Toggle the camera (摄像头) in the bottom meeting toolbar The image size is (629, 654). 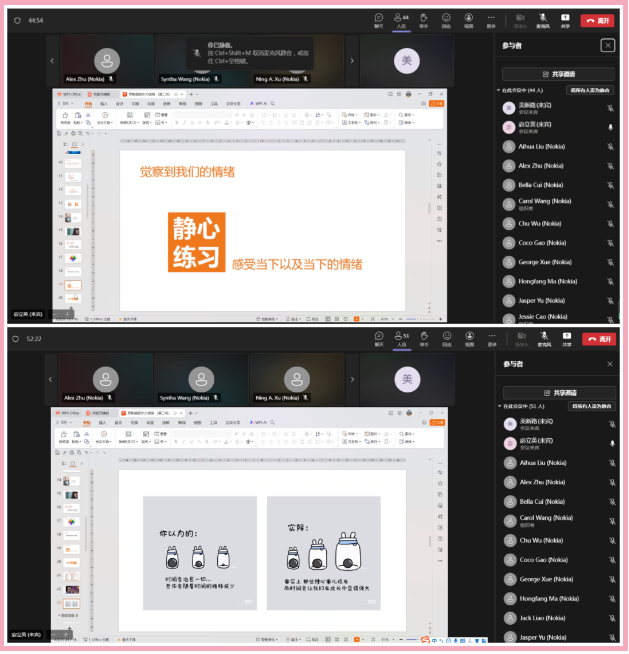point(521,338)
